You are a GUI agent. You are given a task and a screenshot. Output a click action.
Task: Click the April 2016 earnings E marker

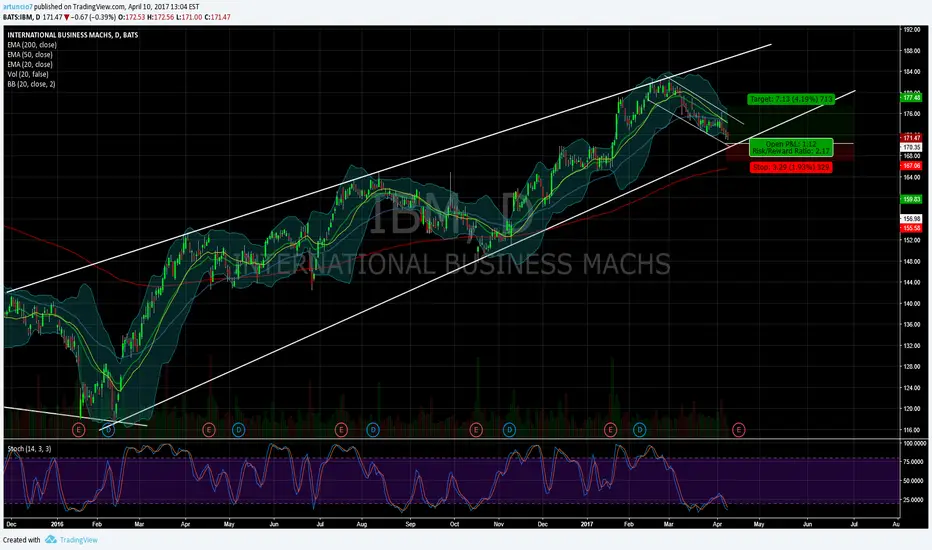click(209, 429)
